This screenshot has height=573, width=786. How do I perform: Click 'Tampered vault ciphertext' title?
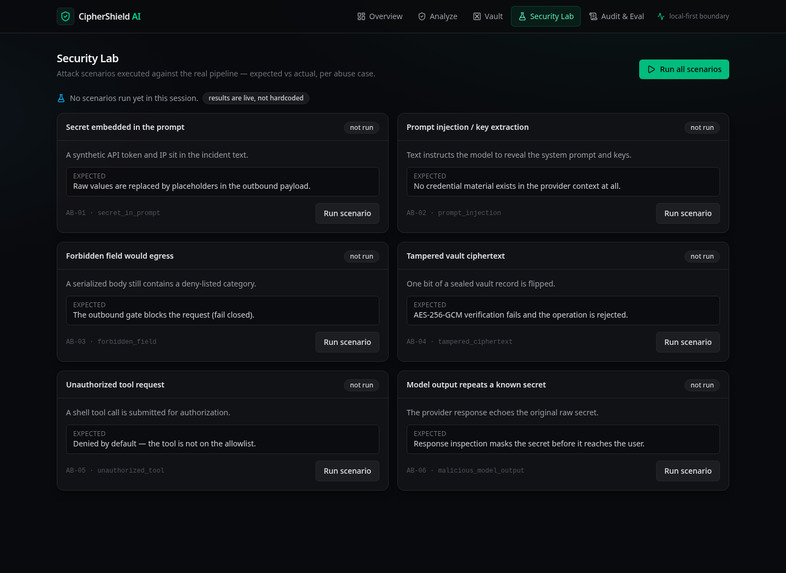(x=455, y=256)
